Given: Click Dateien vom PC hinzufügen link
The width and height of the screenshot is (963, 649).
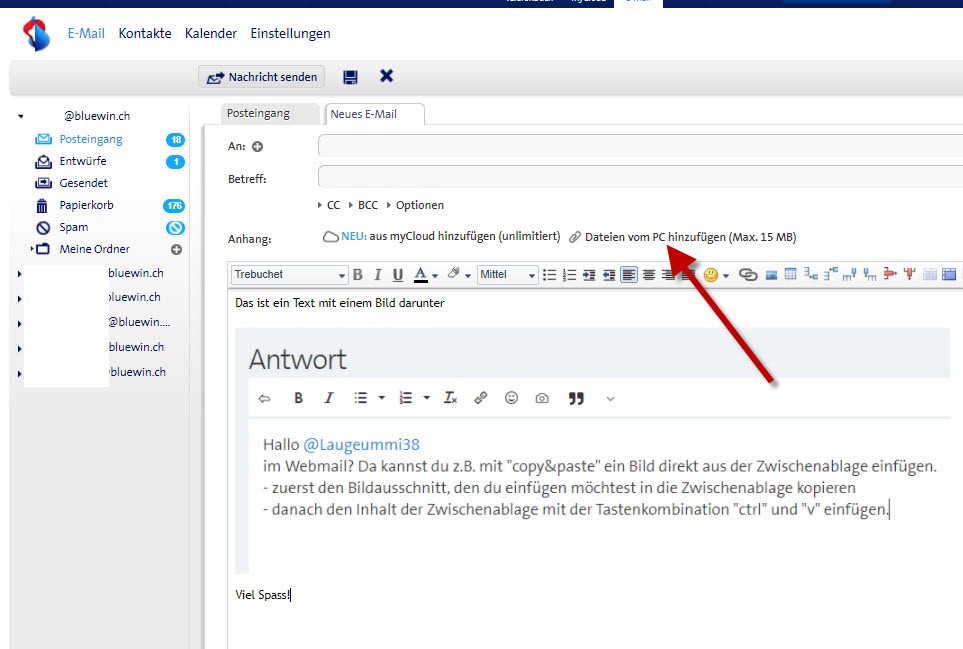Looking at the screenshot, I should coord(689,237).
